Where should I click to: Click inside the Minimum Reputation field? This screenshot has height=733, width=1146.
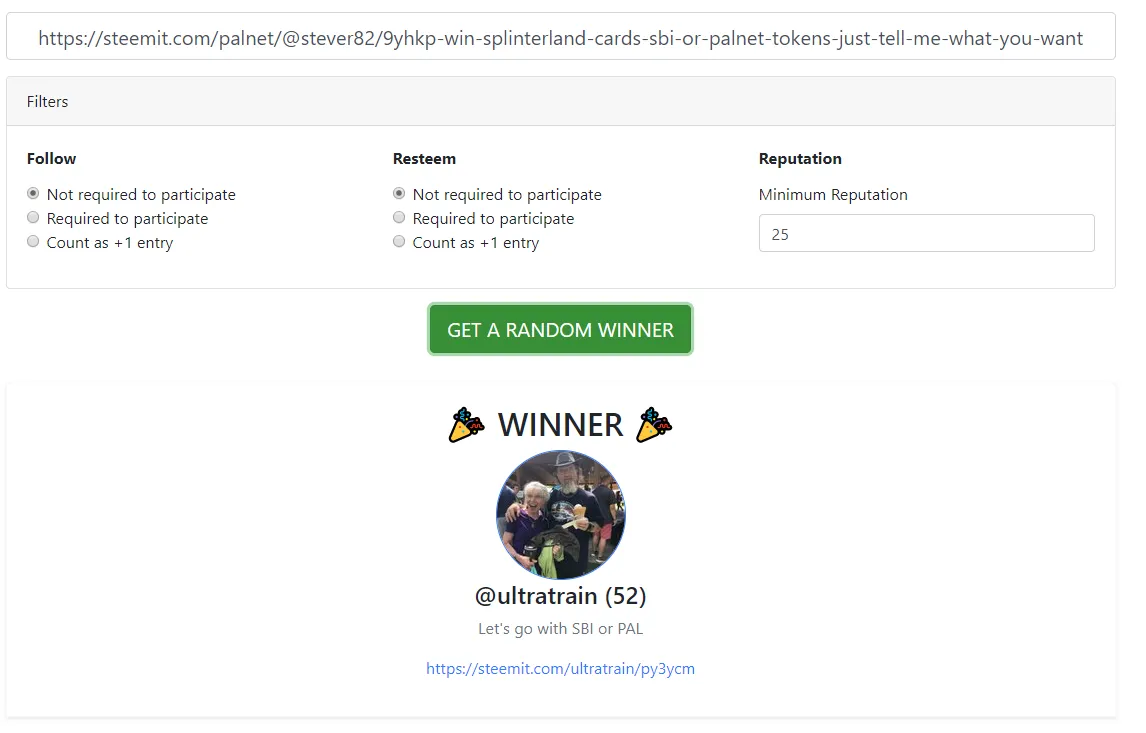point(925,233)
